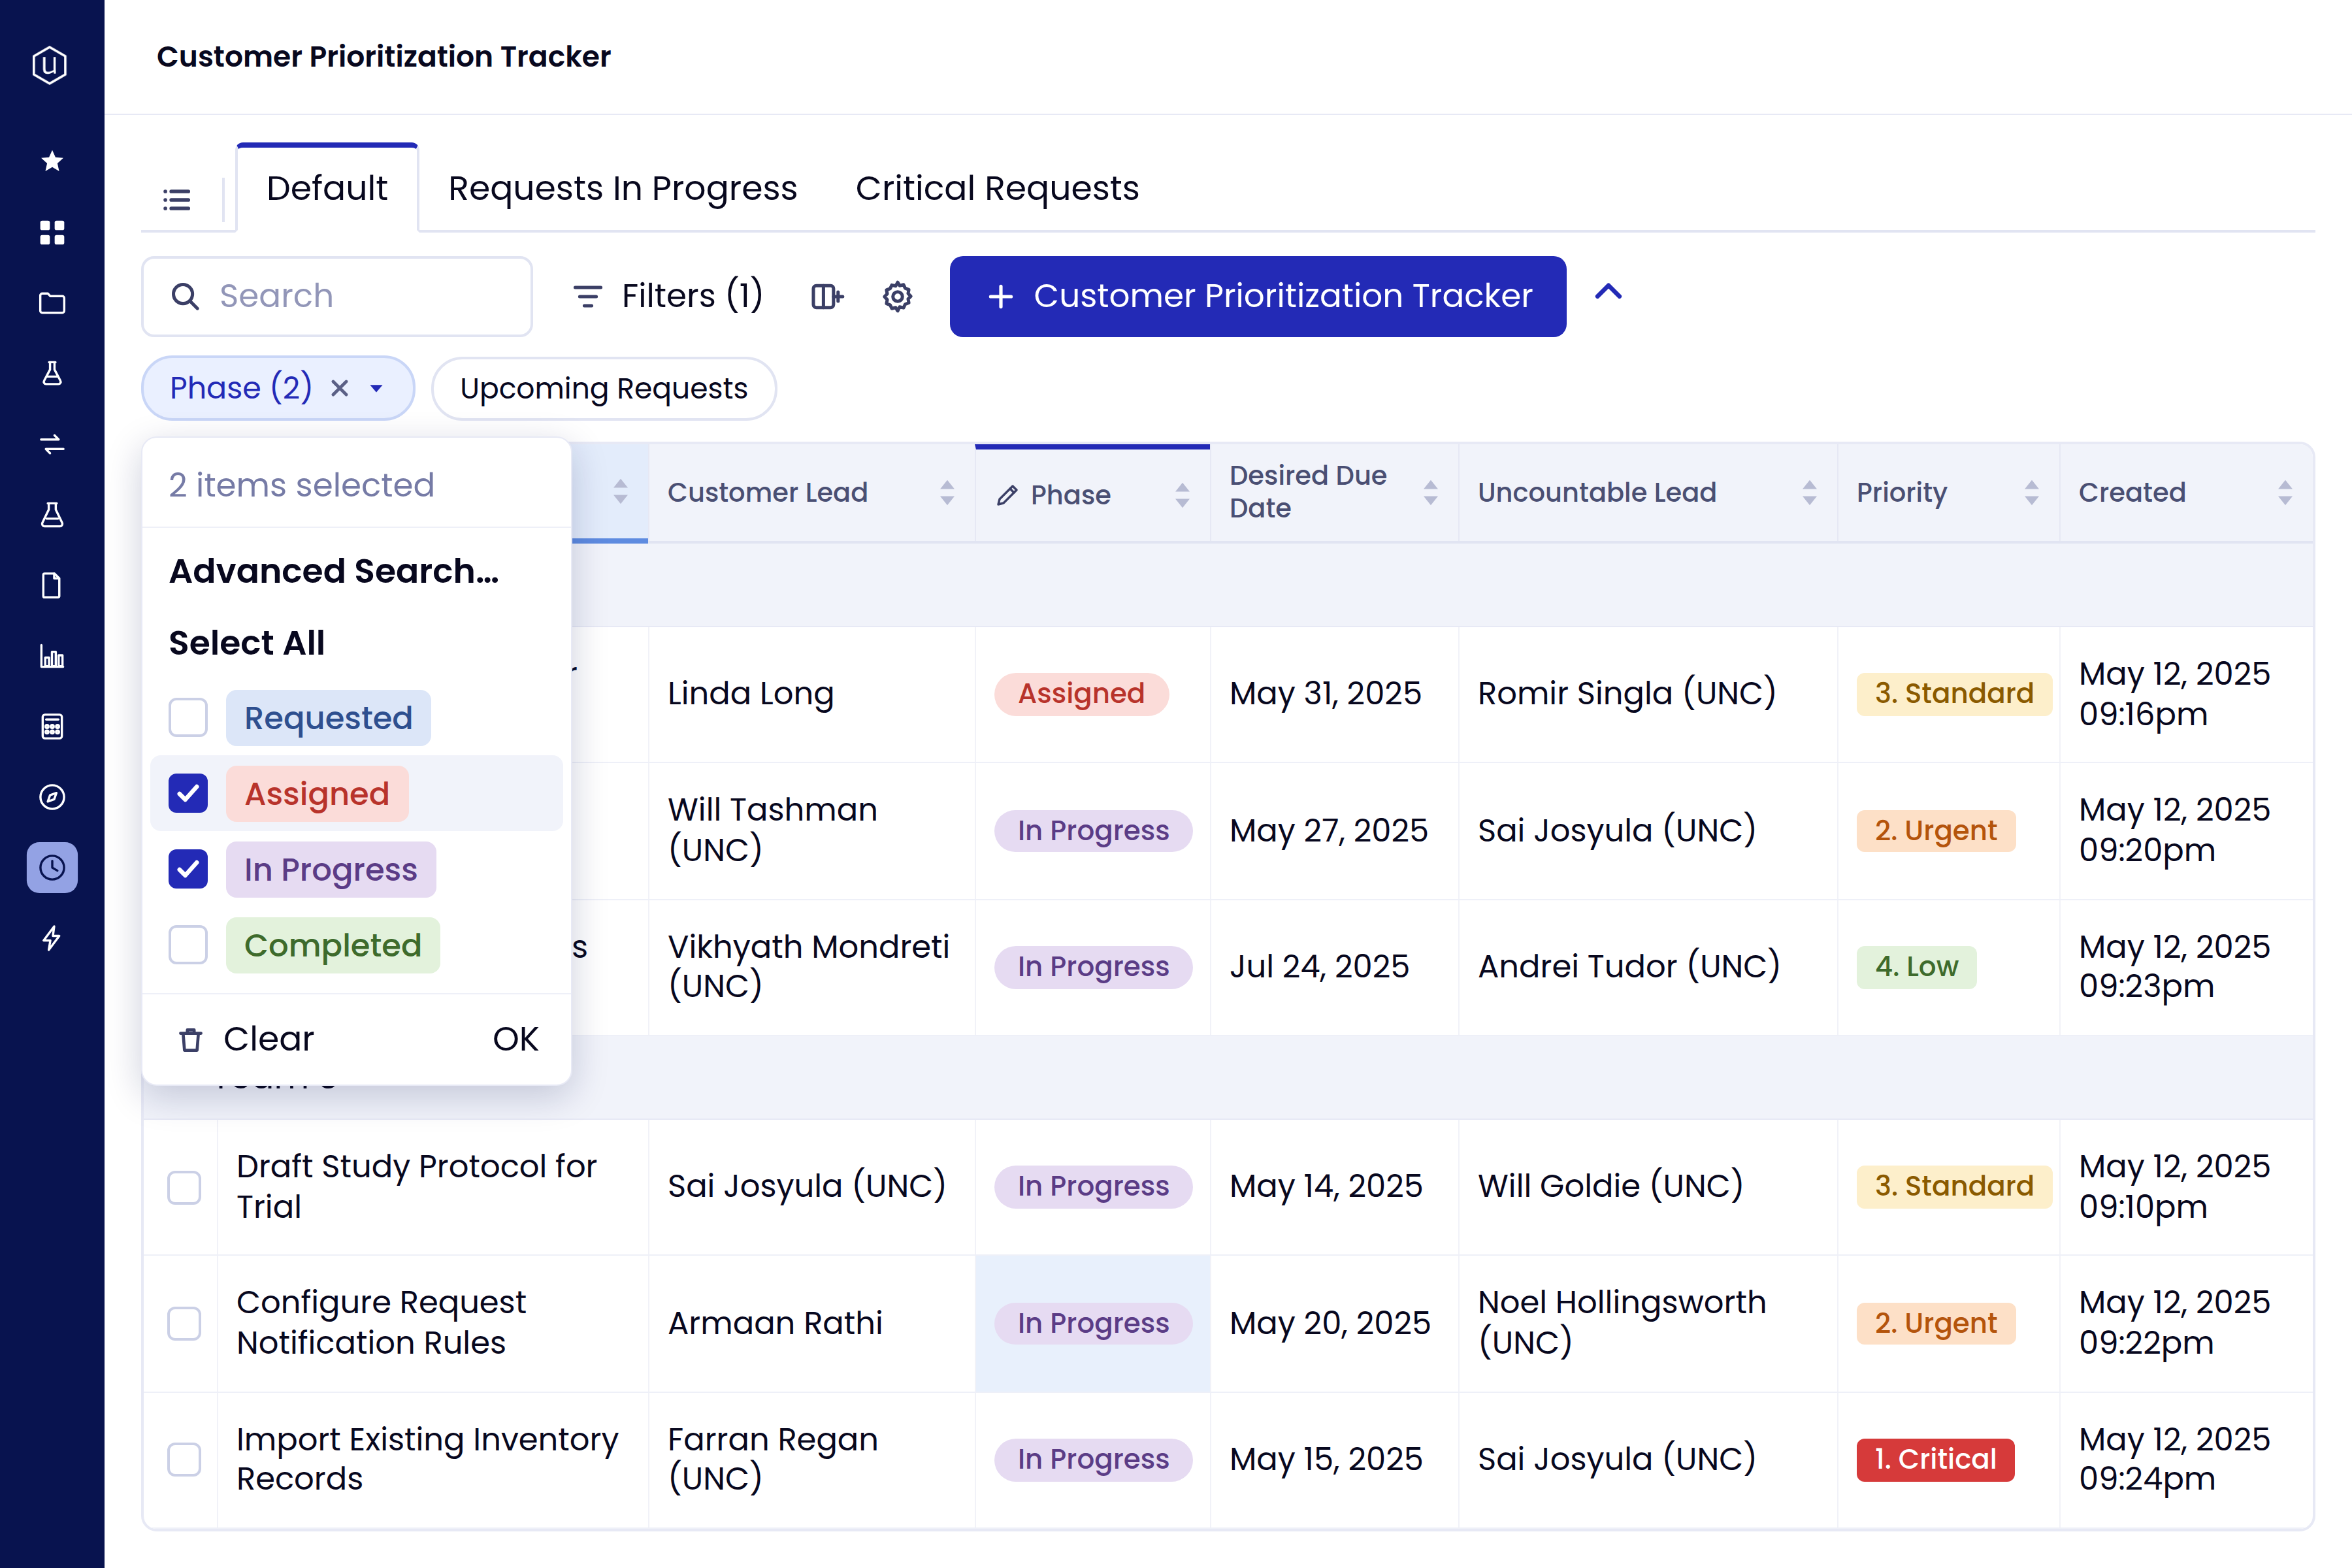Click Clear in the phase dropdown
Viewport: 2352px width, 1568px height.
246,1039
